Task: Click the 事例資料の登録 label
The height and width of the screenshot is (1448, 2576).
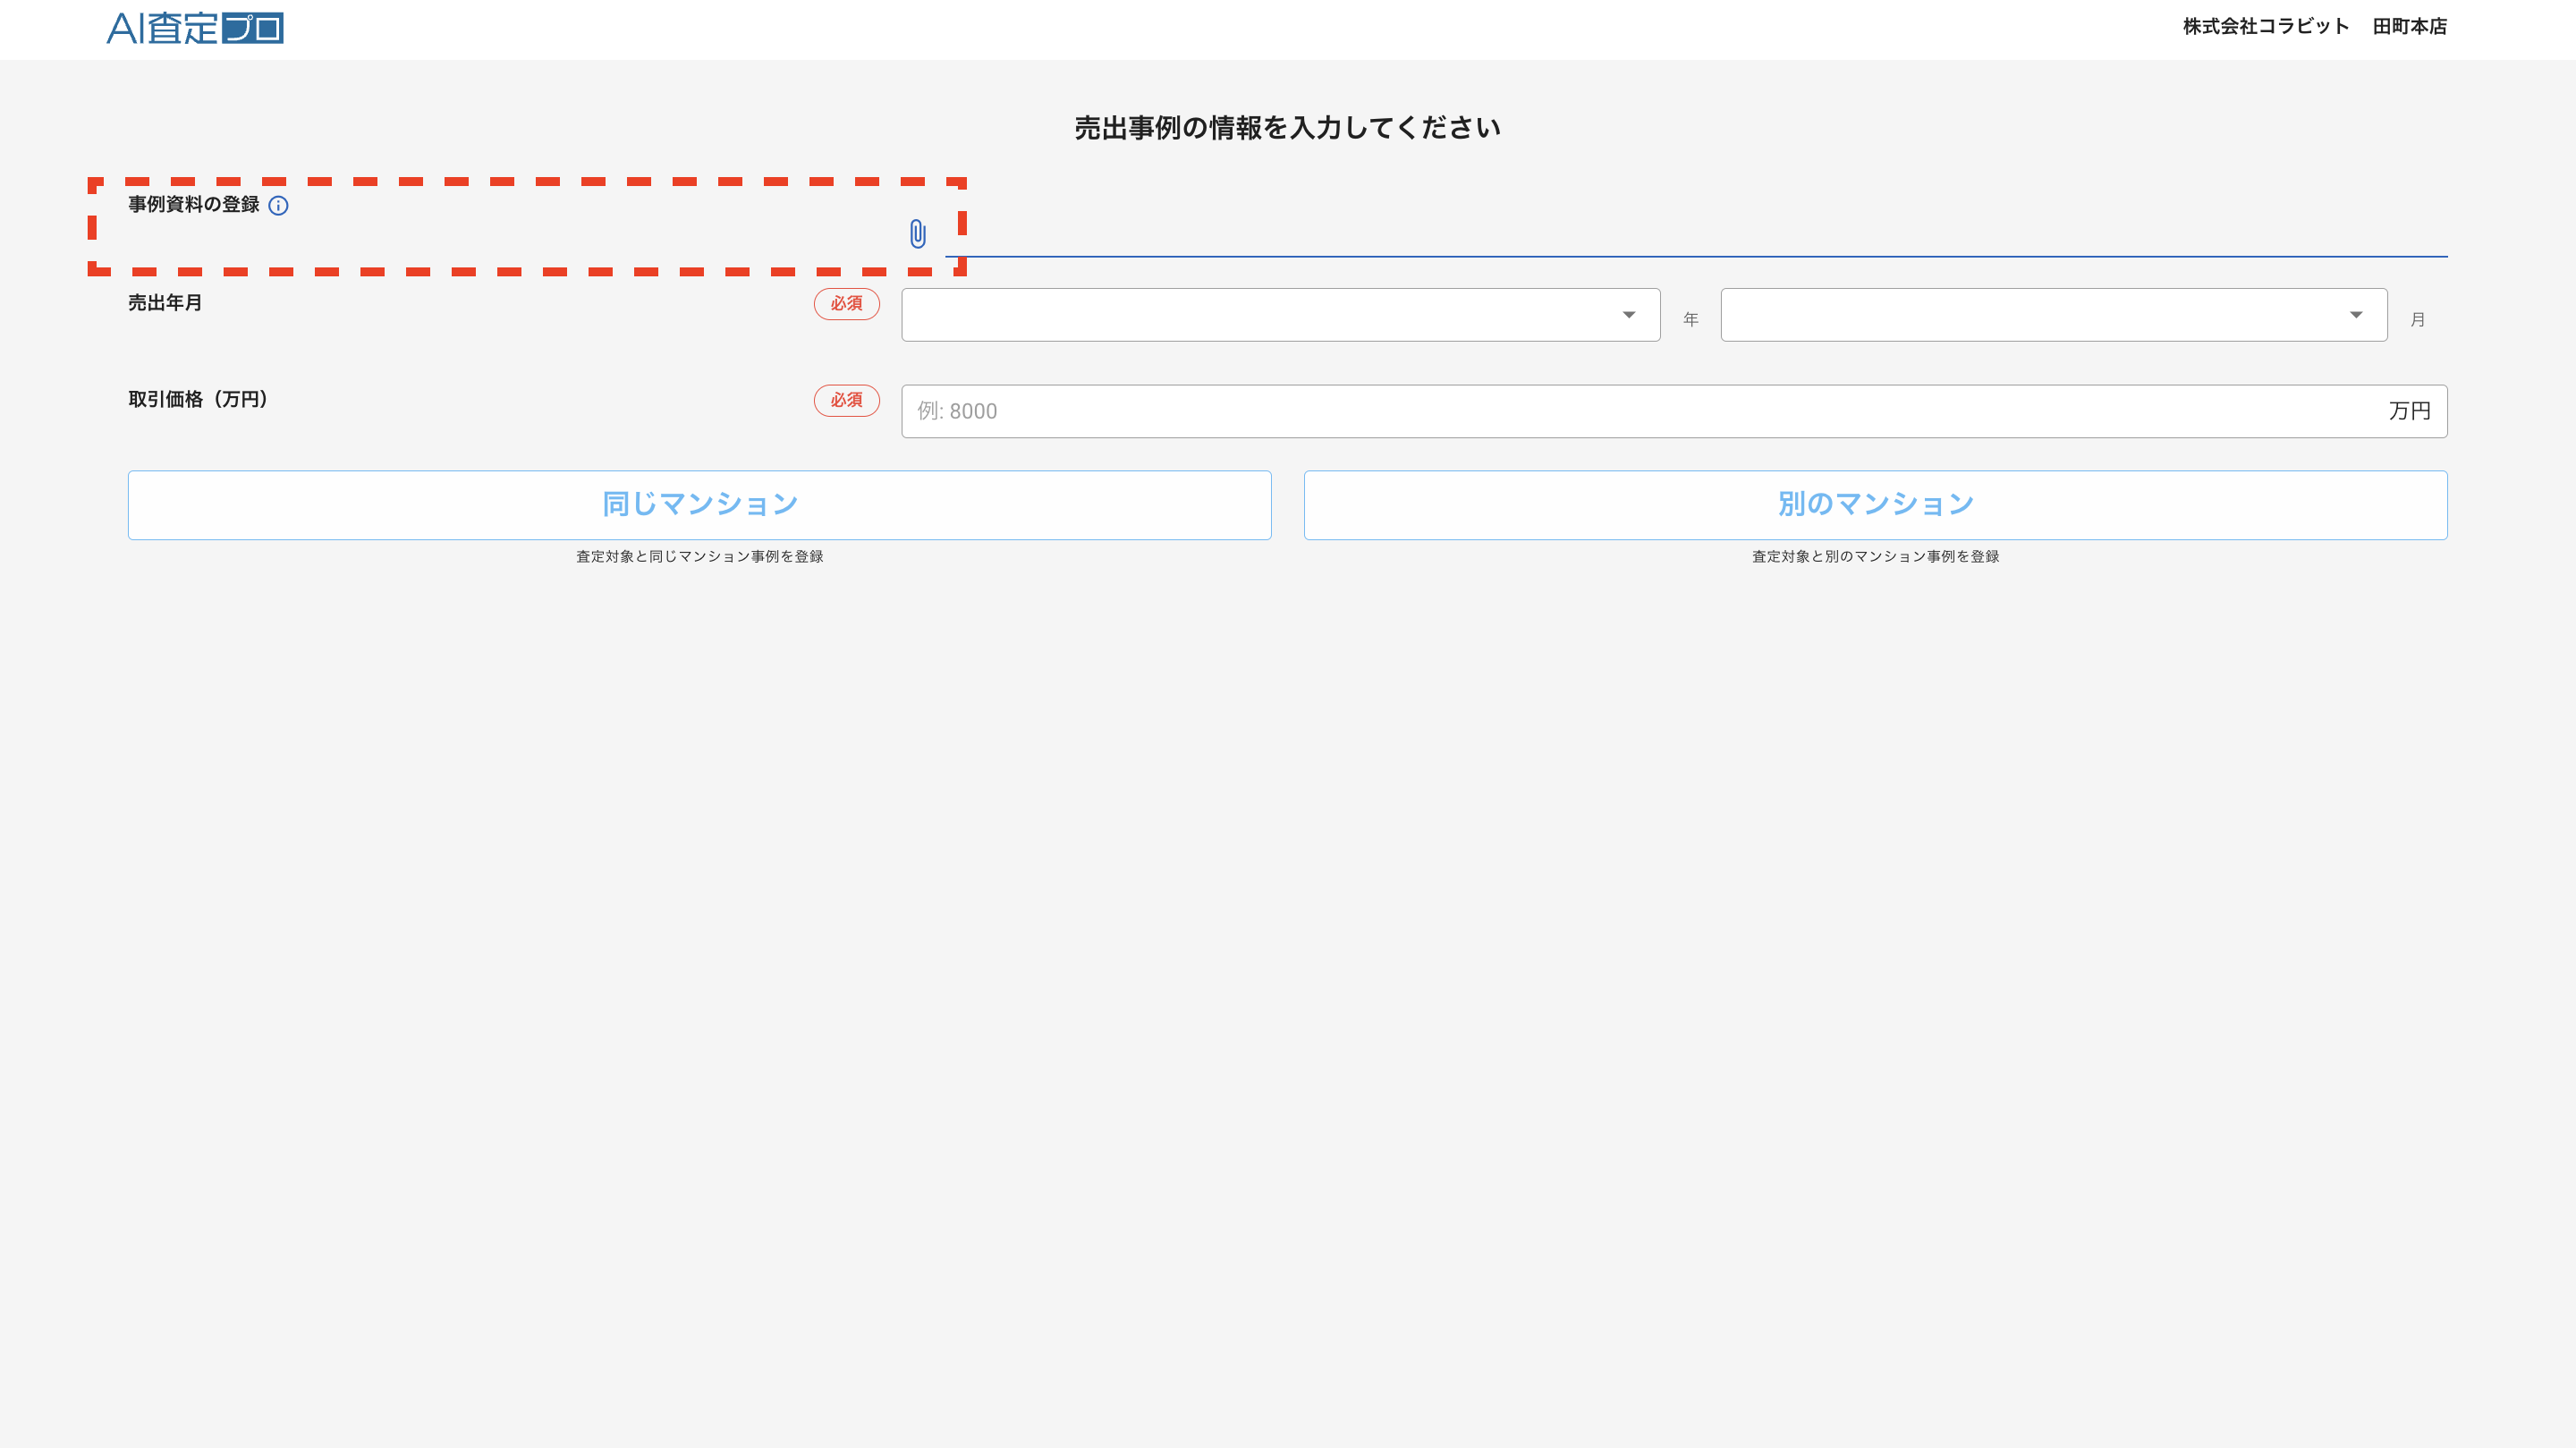Action: (194, 205)
